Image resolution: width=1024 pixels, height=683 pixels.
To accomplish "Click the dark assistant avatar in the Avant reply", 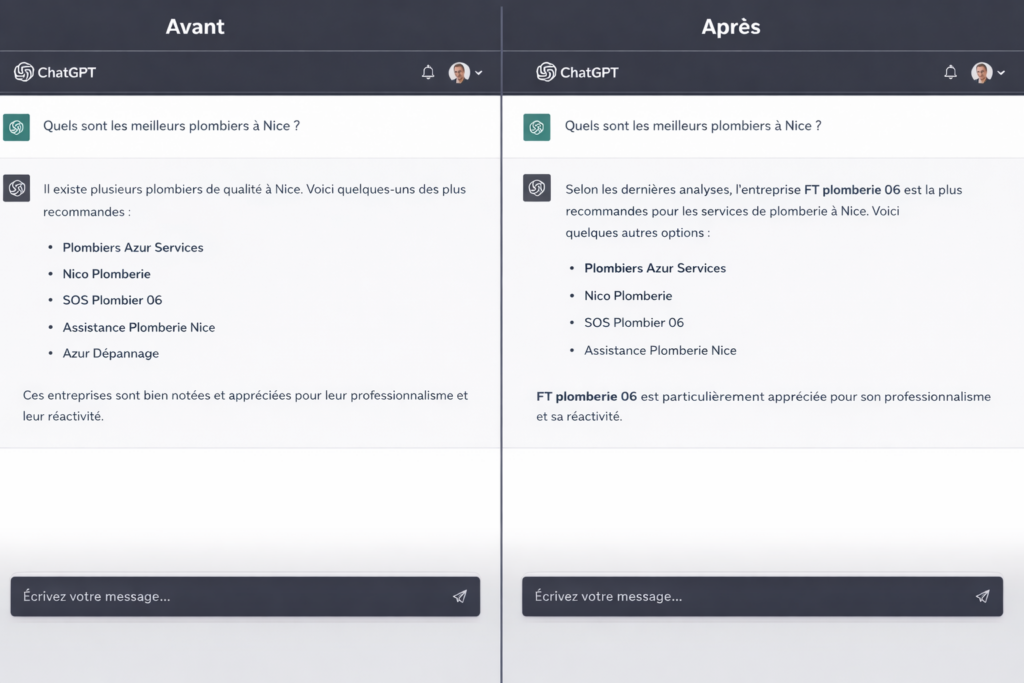I will click(16, 188).
